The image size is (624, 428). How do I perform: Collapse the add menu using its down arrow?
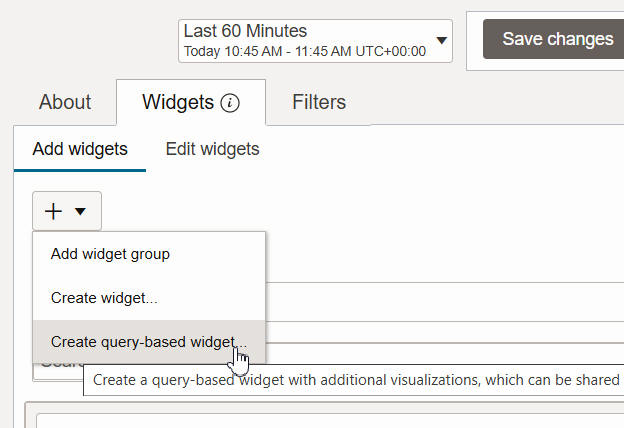coord(81,211)
